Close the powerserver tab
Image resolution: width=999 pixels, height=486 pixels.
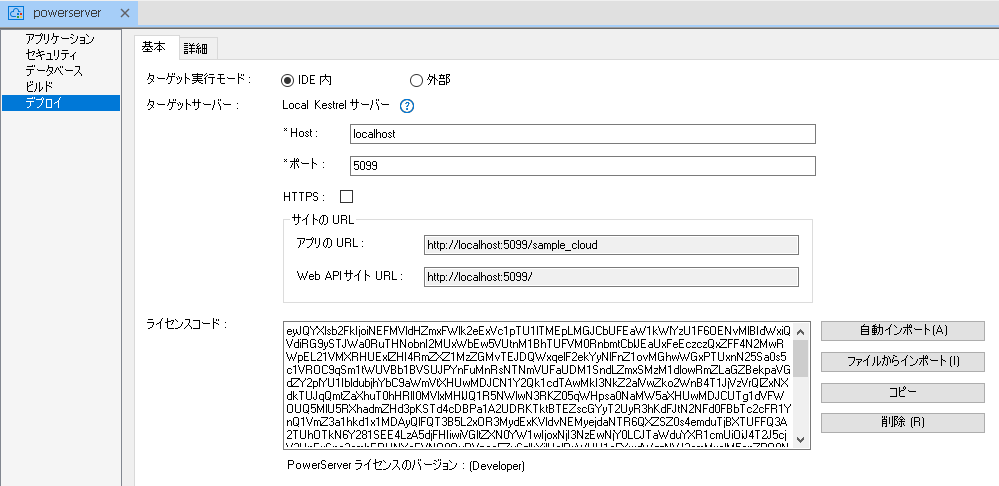[124, 13]
